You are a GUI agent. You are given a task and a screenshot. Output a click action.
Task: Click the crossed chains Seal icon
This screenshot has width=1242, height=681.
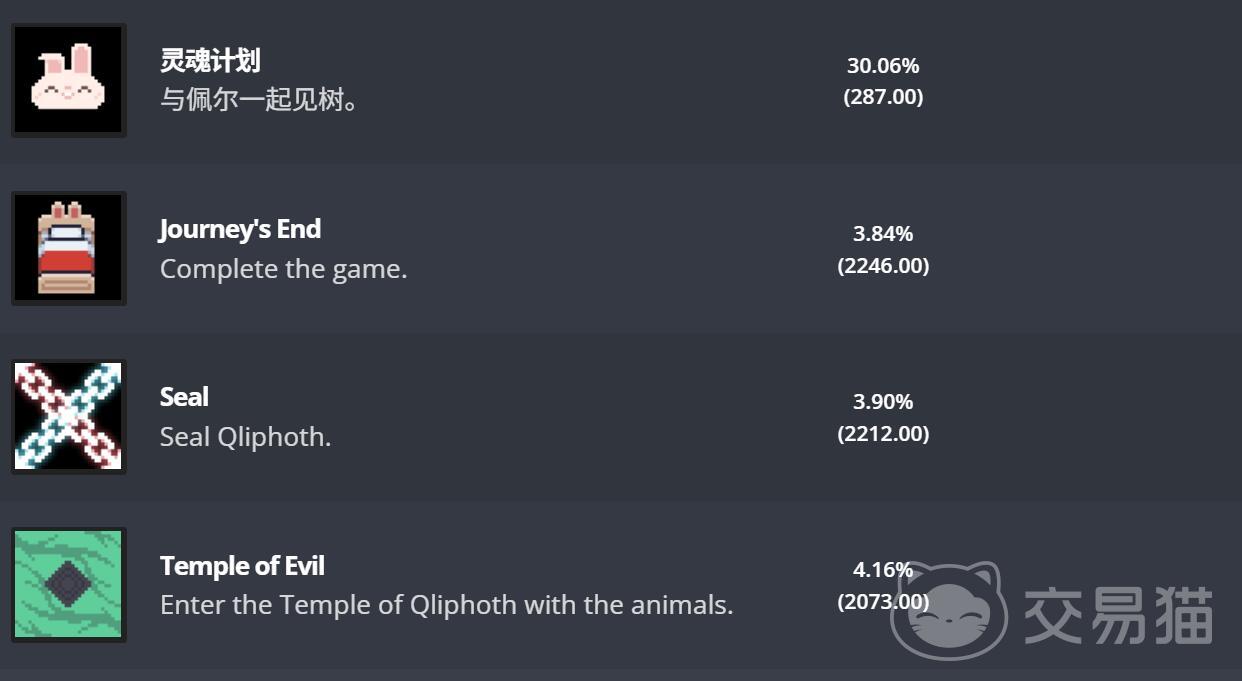pos(69,416)
